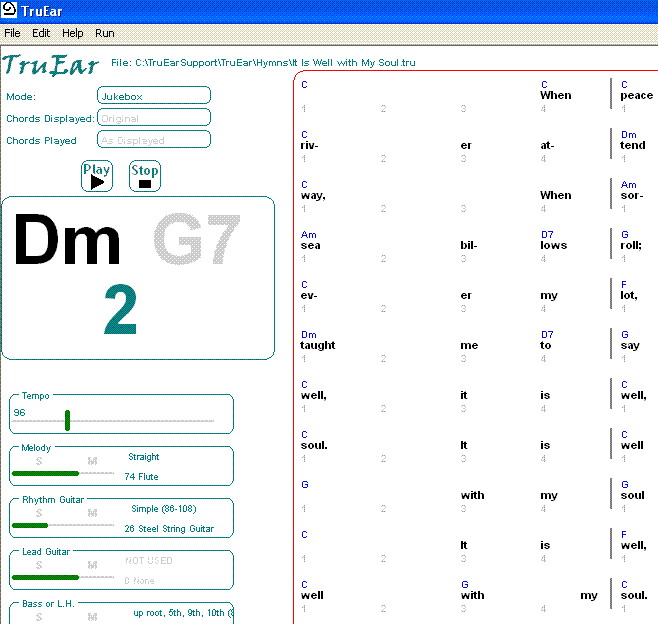
Task: Click the file path It Is Well with My Soul.tru
Action: [x=263, y=63]
